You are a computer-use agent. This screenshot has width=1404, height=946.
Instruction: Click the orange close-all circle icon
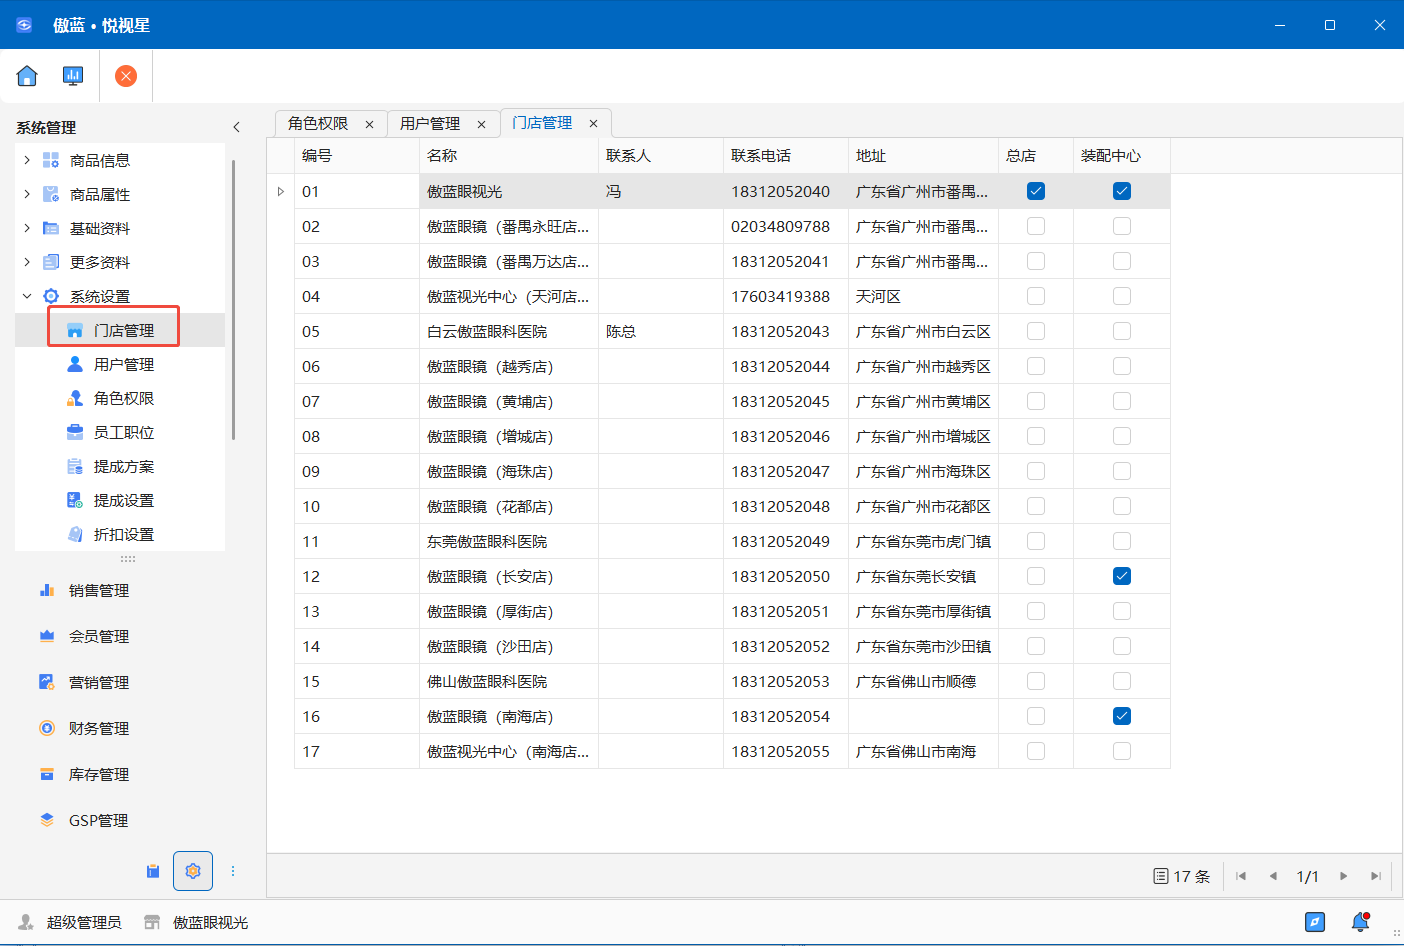pos(126,76)
